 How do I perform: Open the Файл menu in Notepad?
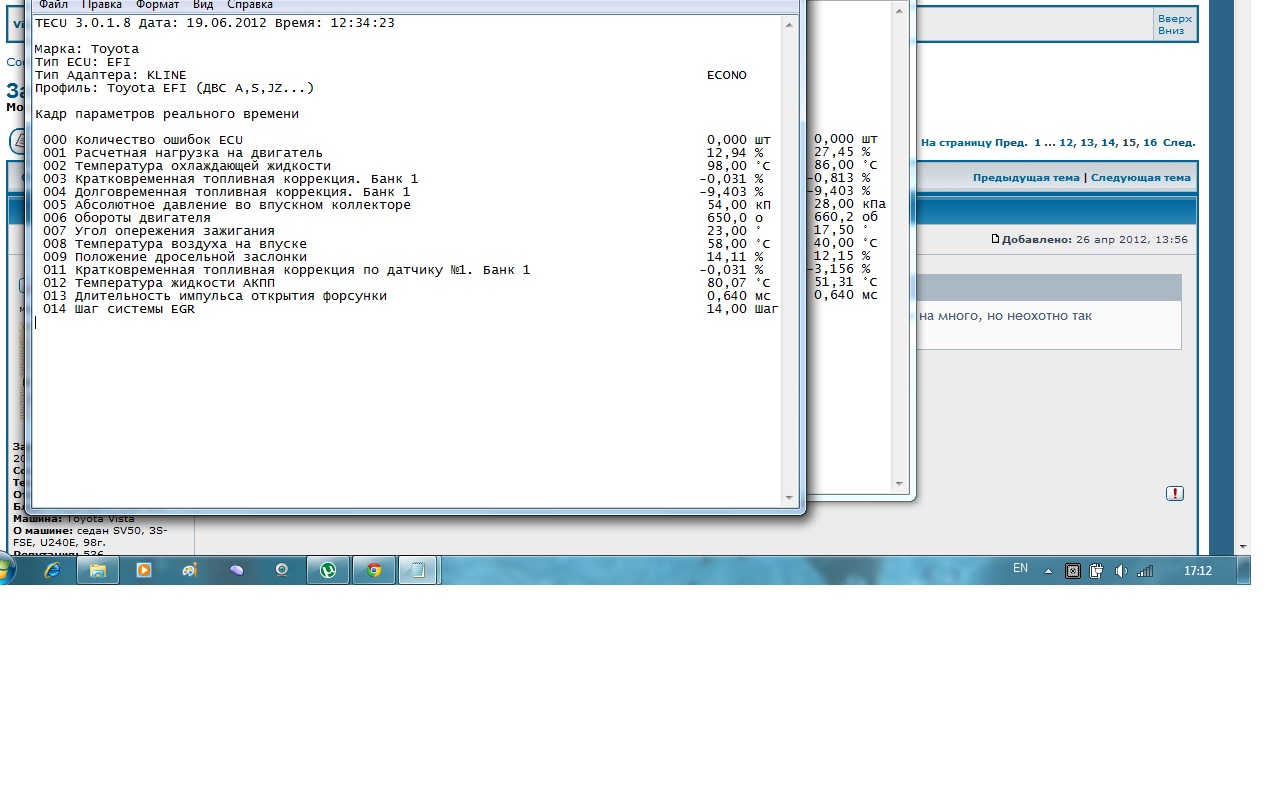[x=54, y=5]
